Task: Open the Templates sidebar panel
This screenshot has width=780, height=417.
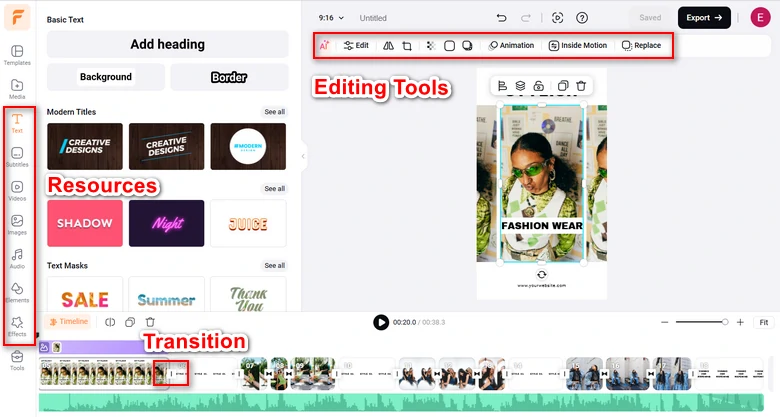Action: click(17, 55)
